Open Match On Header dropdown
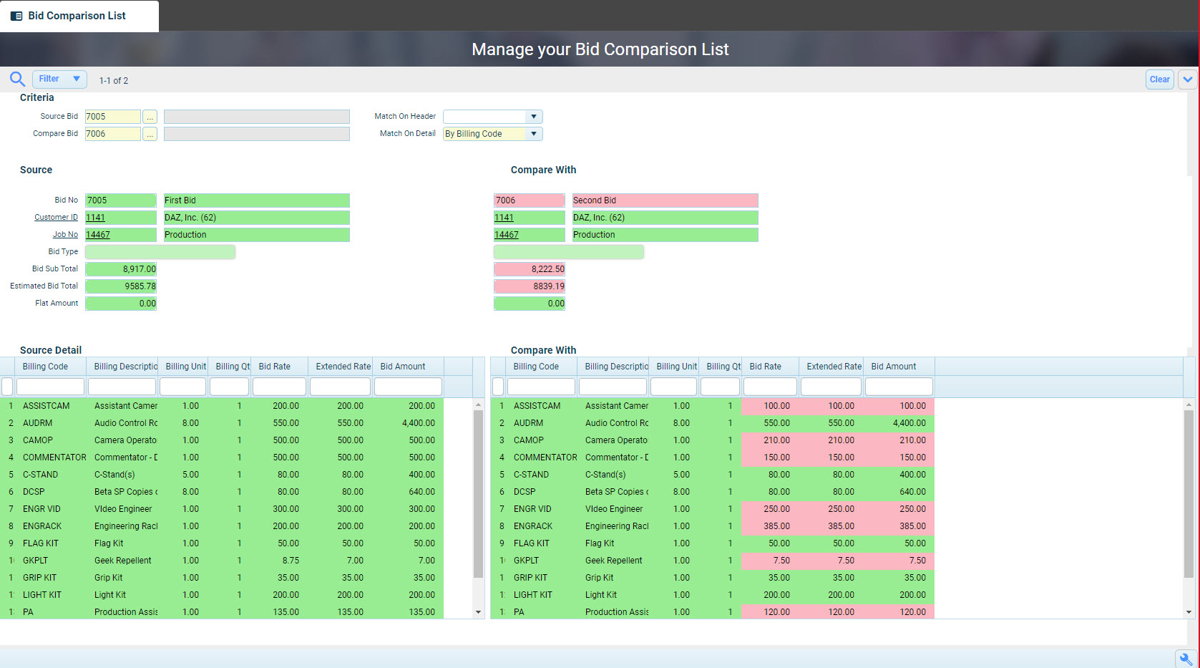This screenshot has height=668, width=1200. pyautogui.click(x=534, y=117)
